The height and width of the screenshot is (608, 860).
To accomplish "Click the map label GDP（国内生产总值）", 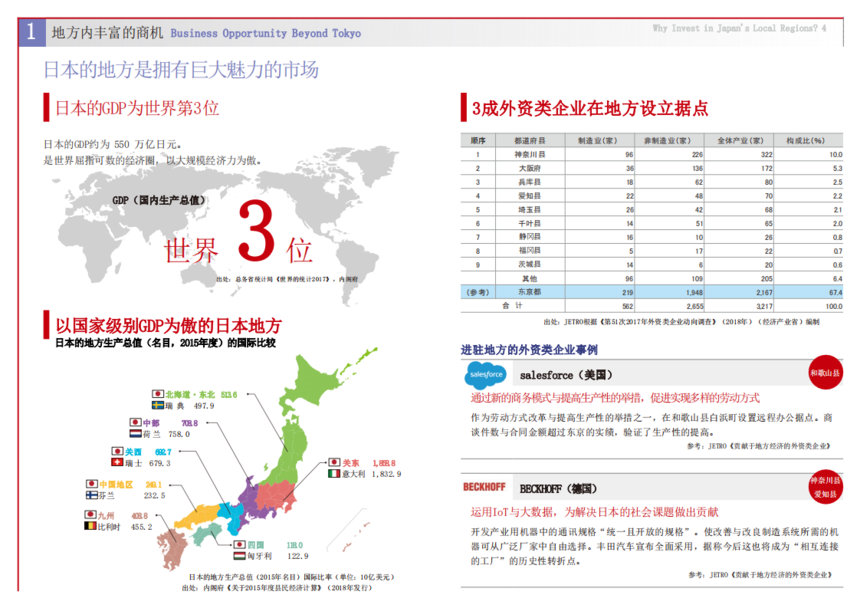I will 159,201.
